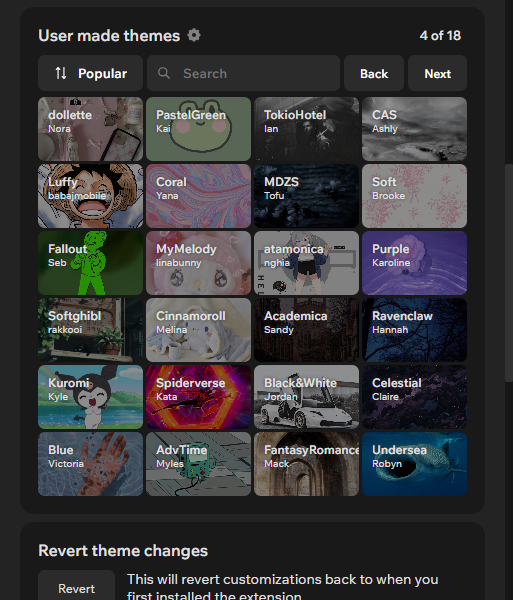
Task: Choose the Purple theme by Karoline
Action: click(x=414, y=263)
